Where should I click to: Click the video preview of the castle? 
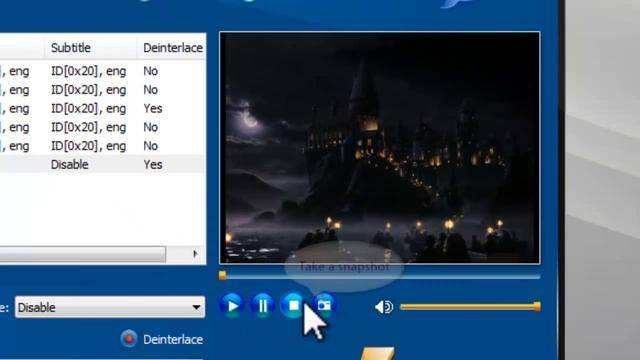click(380, 148)
